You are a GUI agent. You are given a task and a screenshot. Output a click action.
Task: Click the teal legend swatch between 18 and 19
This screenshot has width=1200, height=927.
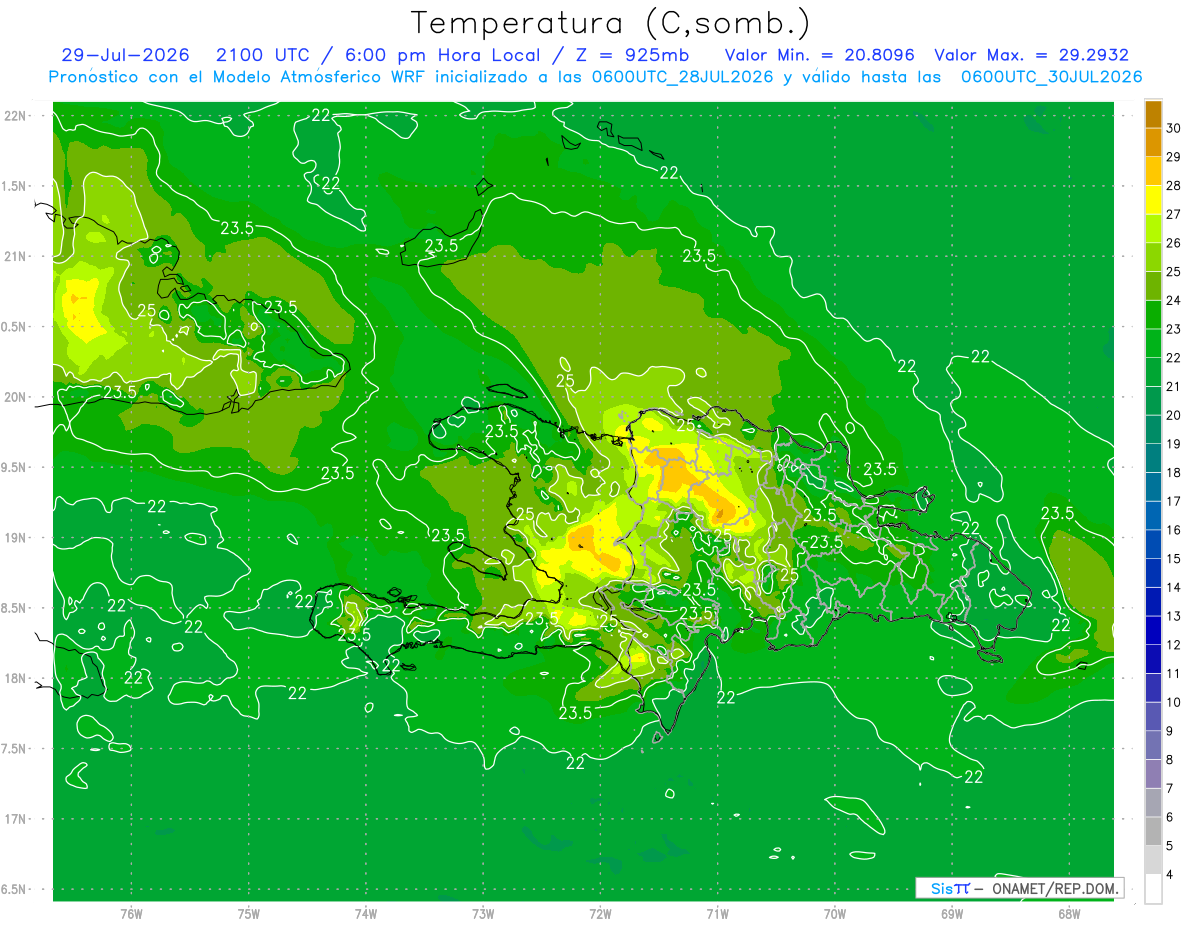point(1153,459)
